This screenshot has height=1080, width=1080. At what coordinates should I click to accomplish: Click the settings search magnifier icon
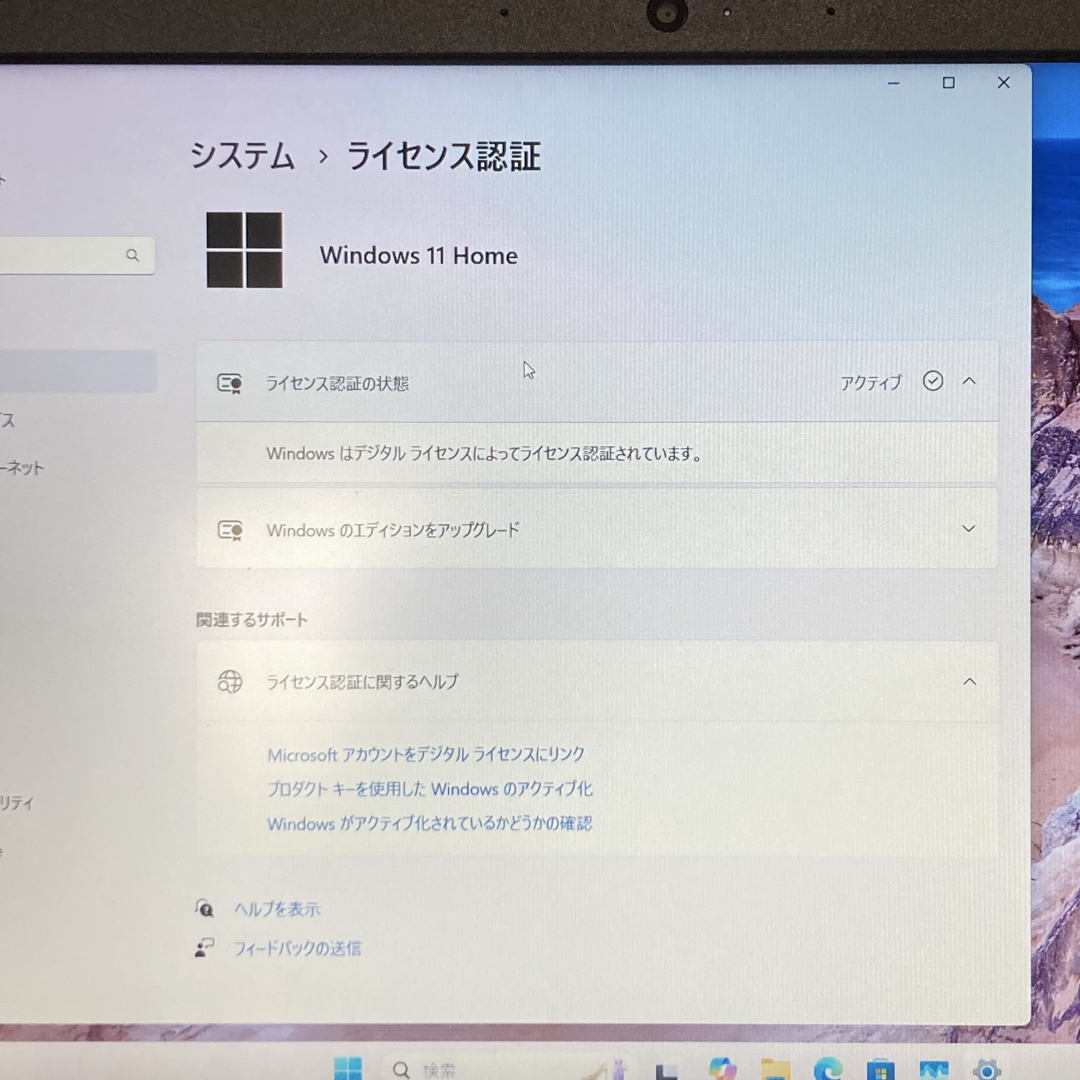point(133,256)
